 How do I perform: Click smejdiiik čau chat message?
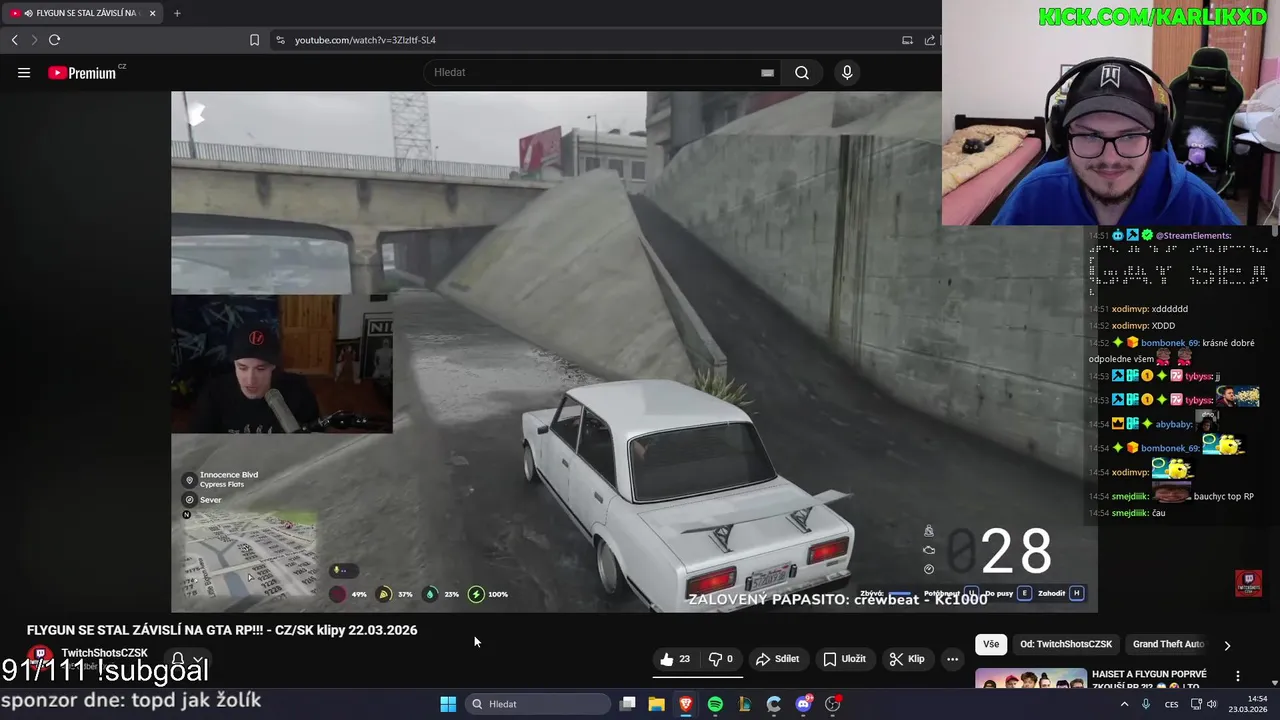tap(1138, 513)
